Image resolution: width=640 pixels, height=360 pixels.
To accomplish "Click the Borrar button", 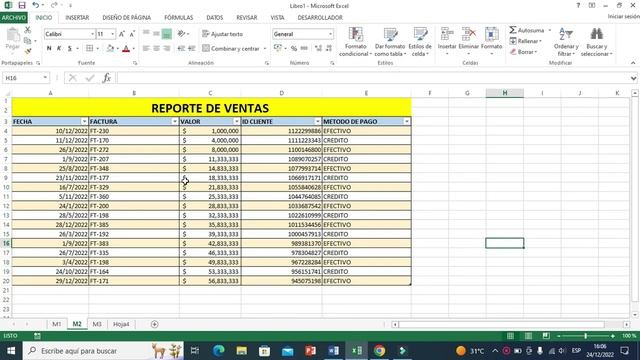I will (x=523, y=52).
